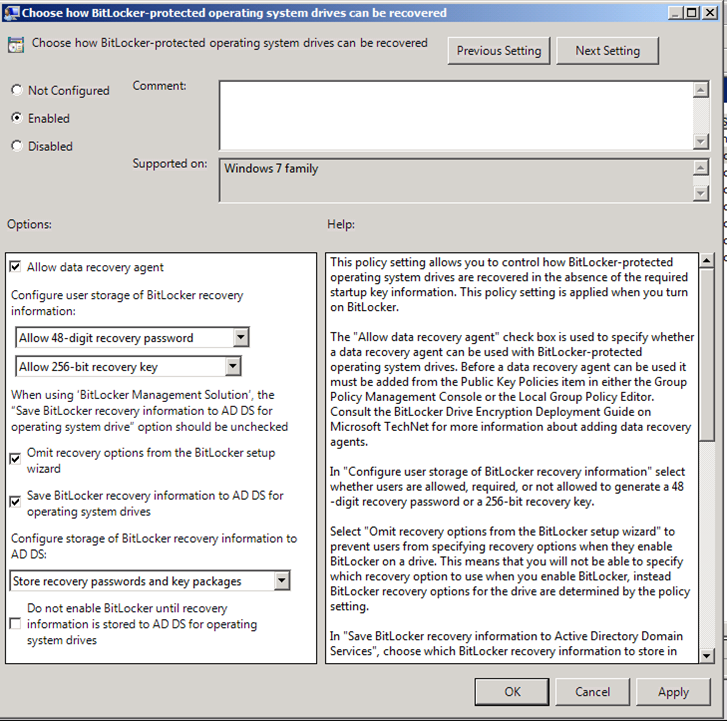Toggle Allow data recovery agent checkbox
727x721 pixels.
coord(15,267)
